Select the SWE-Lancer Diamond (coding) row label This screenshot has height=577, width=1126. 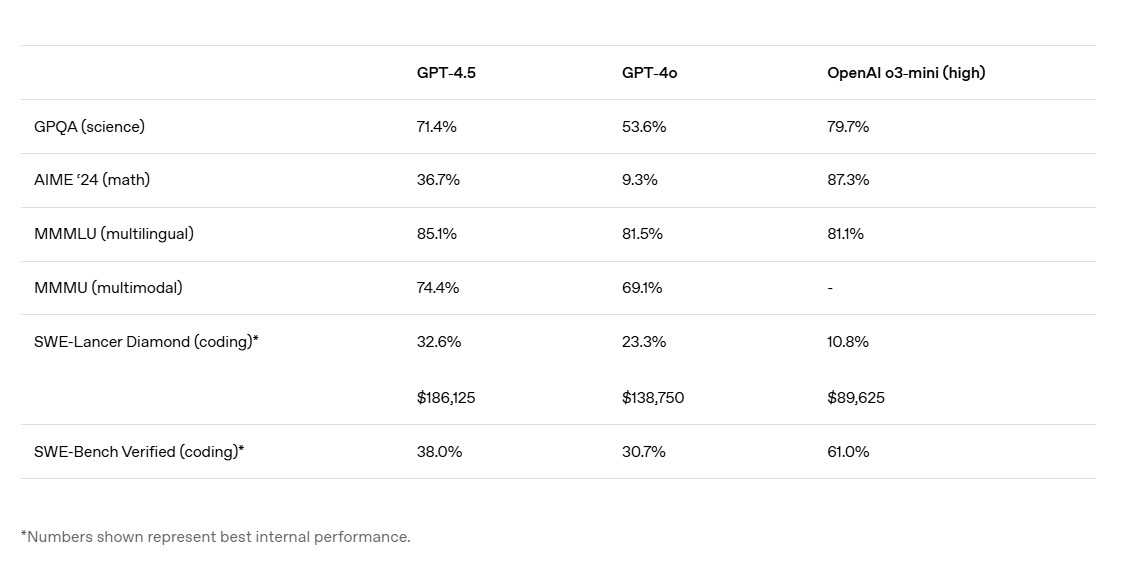click(x=146, y=342)
